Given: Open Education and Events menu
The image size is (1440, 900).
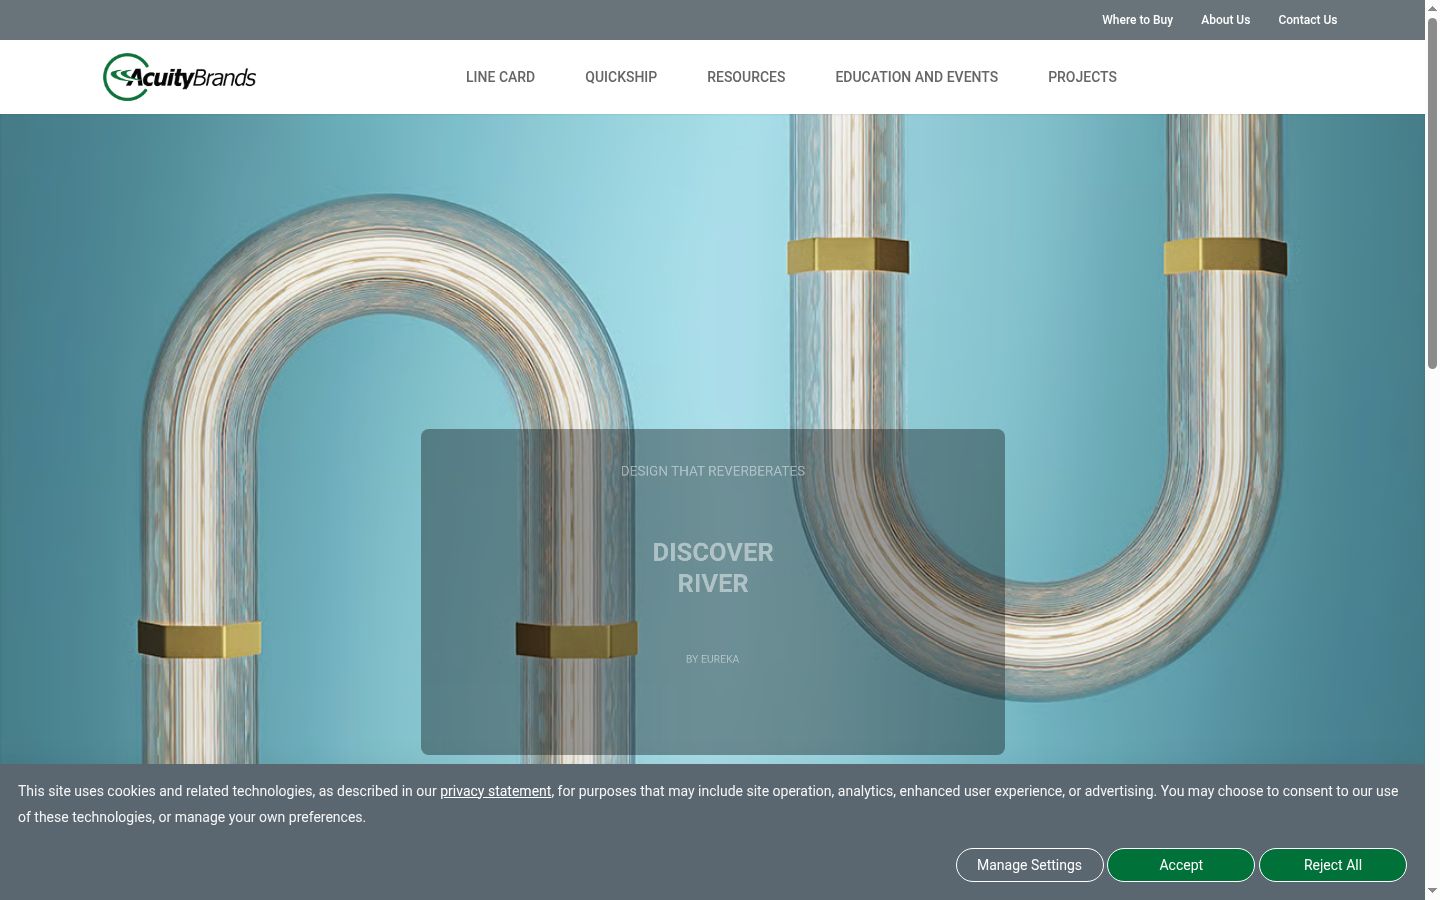Looking at the screenshot, I should point(917,77).
